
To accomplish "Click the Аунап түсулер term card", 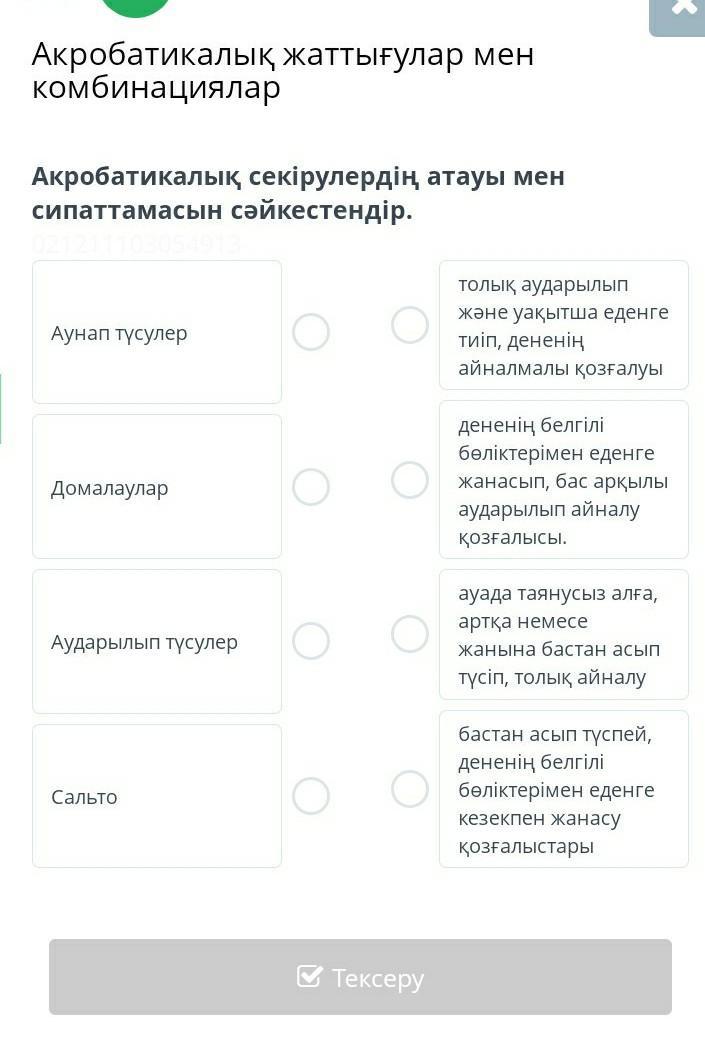I will (x=157, y=332).
